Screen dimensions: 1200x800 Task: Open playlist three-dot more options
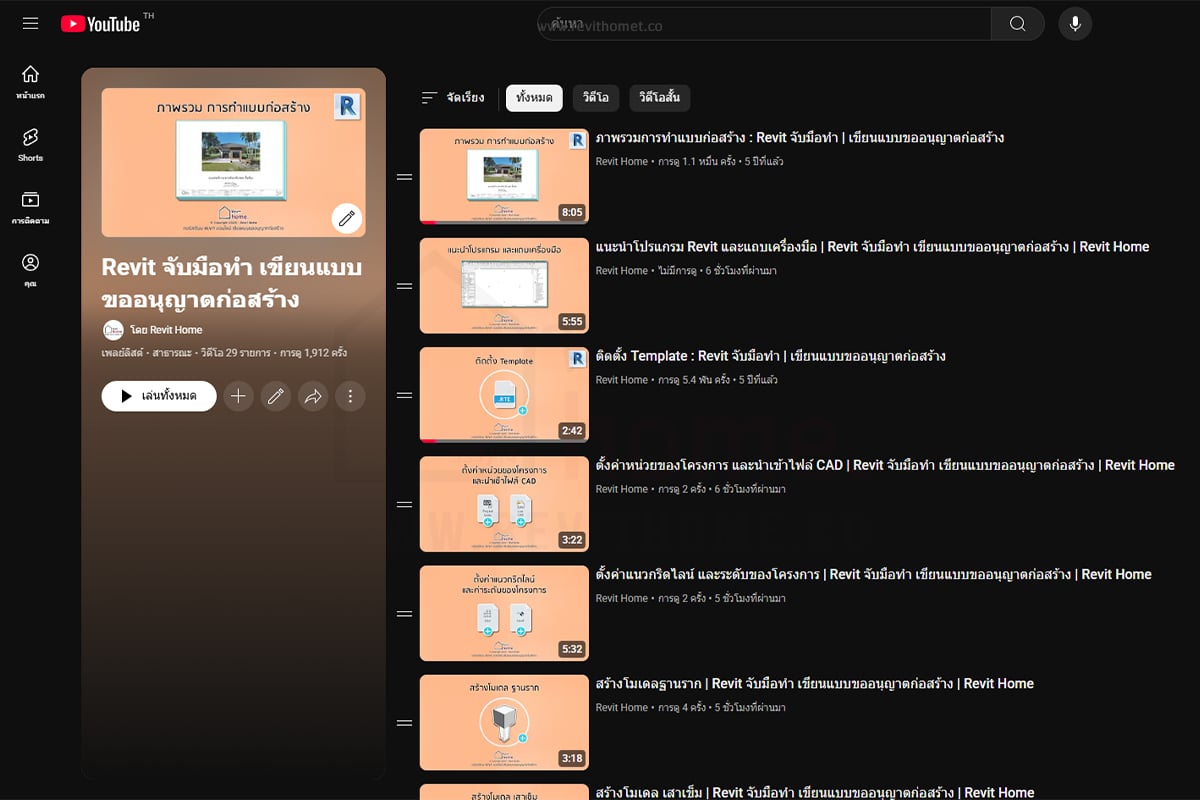click(x=350, y=396)
